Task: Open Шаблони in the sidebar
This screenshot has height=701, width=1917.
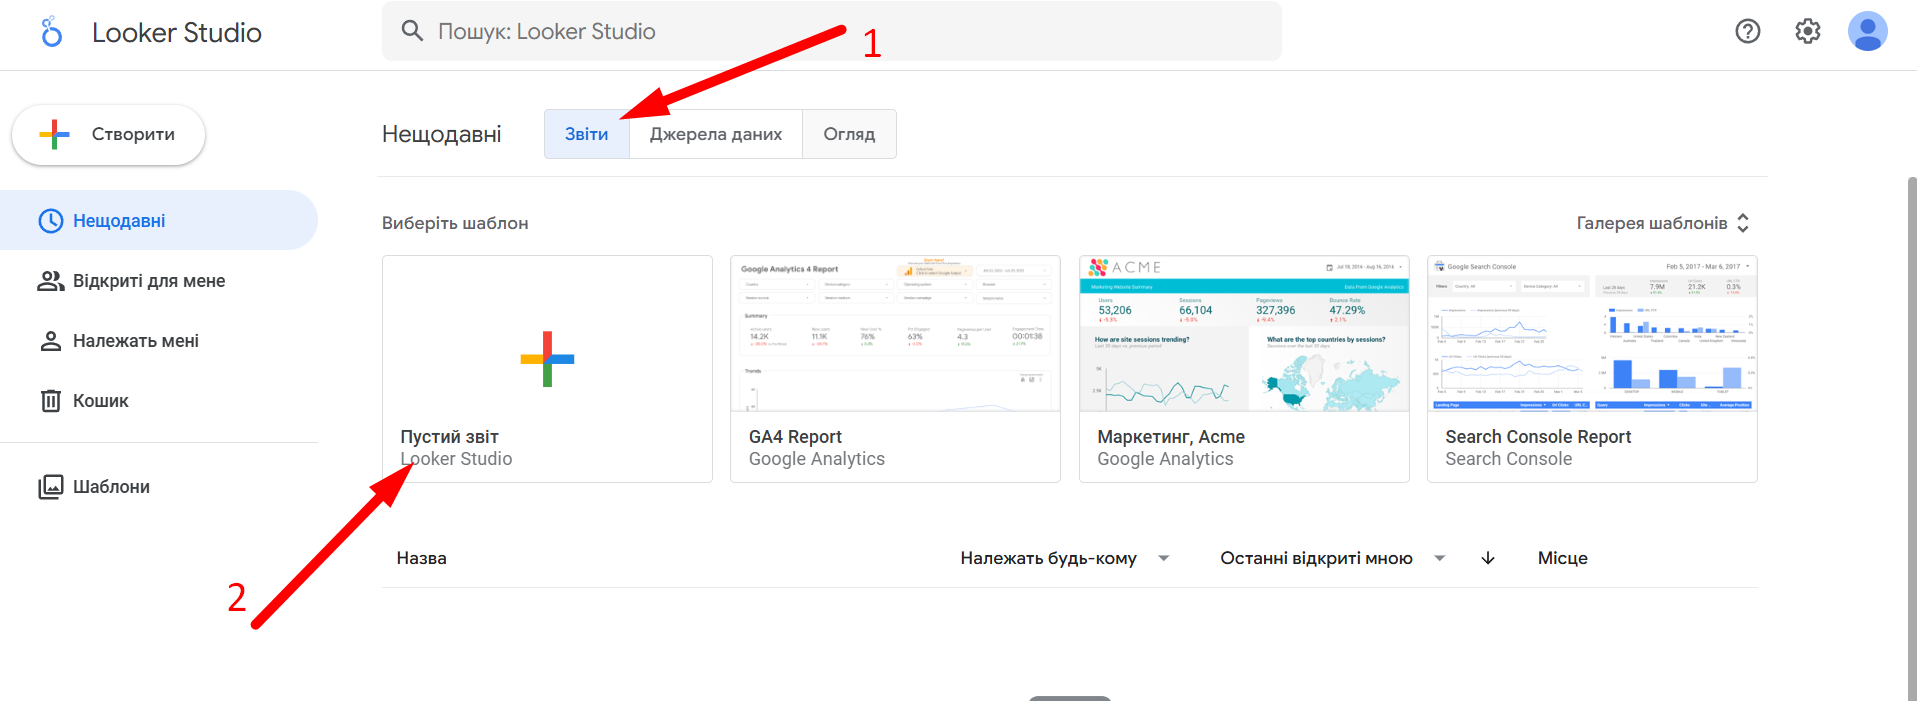Action: coord(159,487)
